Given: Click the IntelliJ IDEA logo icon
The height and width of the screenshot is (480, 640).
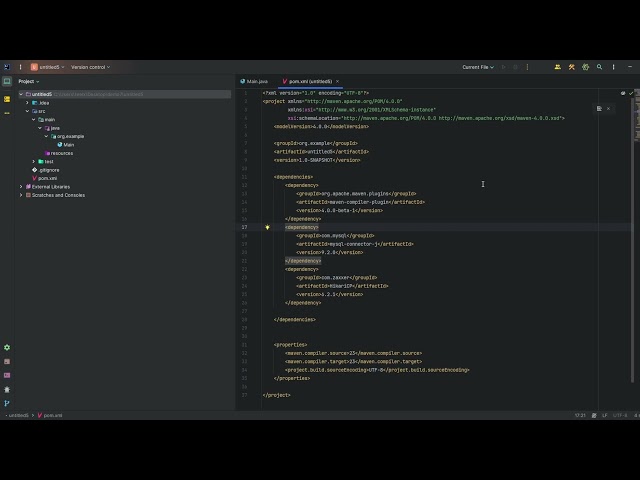Looking at the screenshot, I should pyautogui.click(x=7, y=67).
